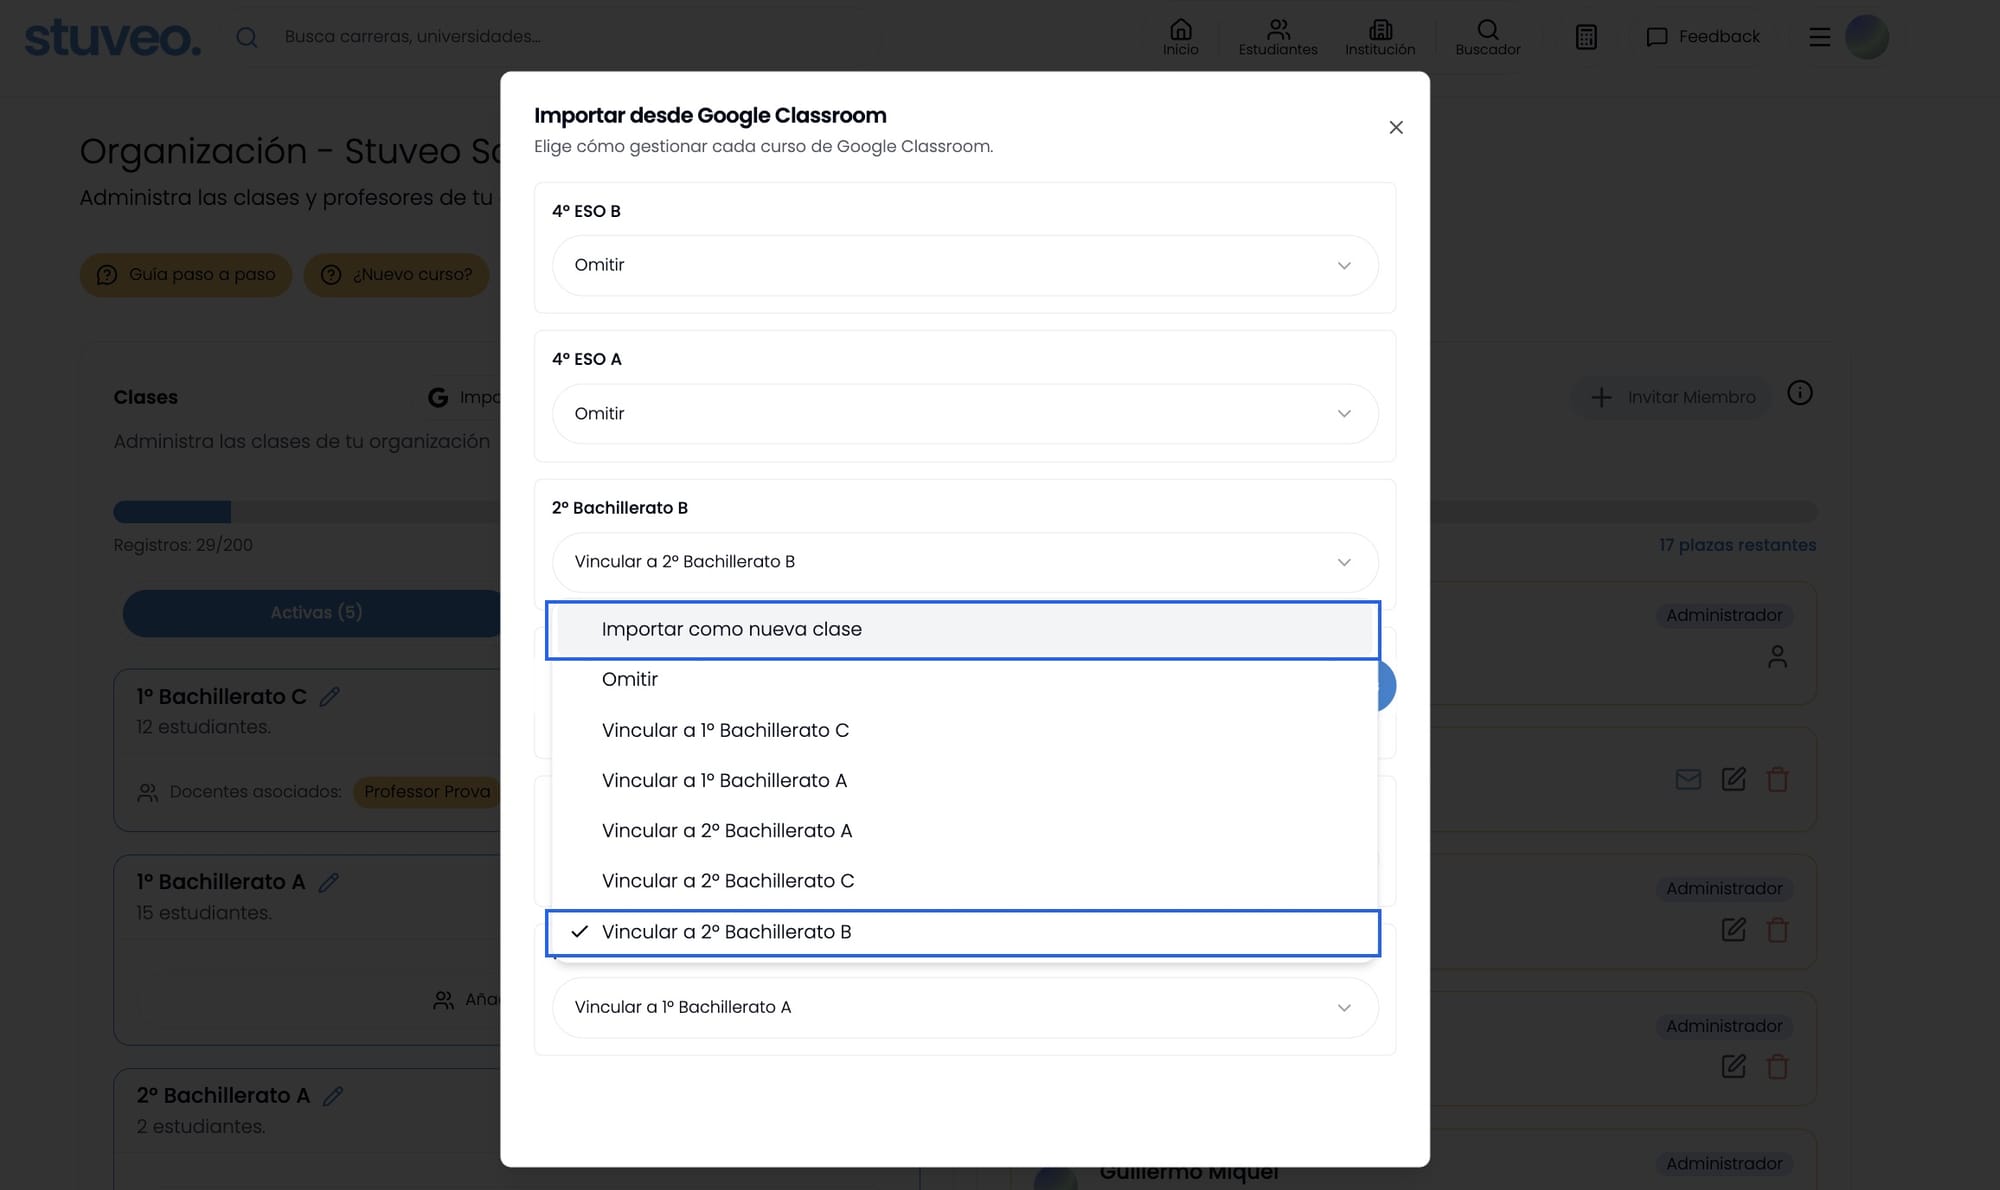Open the calculator icon in header
The image size is (2000, 1190).
[1586, 37]
